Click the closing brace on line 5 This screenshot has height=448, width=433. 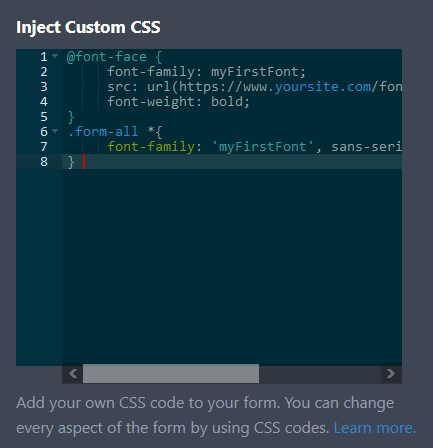pyautogui.click(x=71, y=117)
